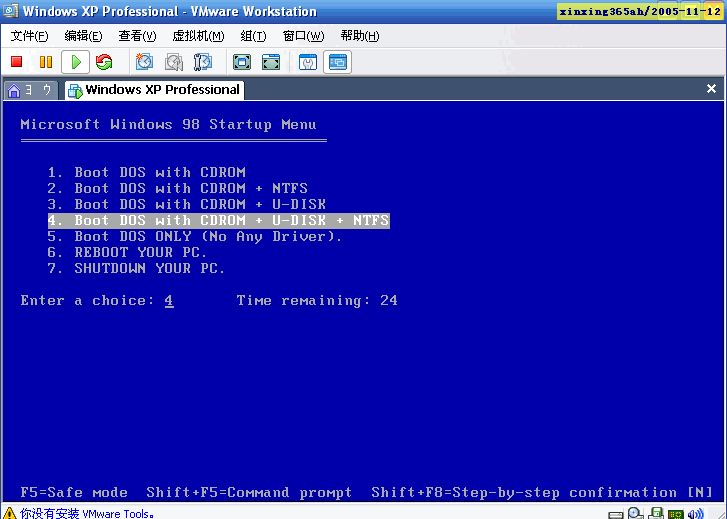This screenshot has width=727, height=519.
Task: Click '1. Boot DOS with CDROM'
Action: tap(147, 173)
